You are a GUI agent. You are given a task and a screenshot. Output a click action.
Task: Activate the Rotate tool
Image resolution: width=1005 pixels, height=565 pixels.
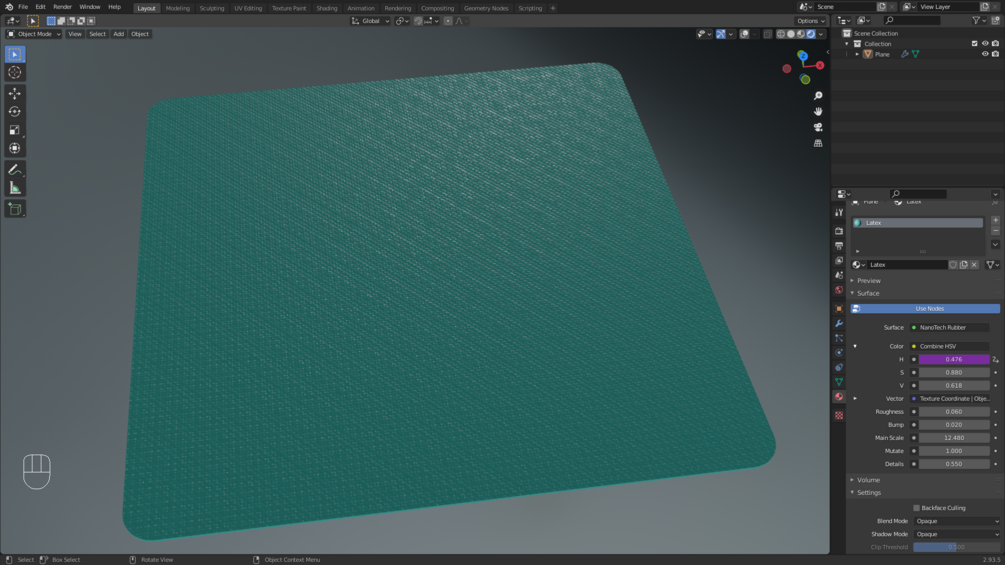click(15, 111)
